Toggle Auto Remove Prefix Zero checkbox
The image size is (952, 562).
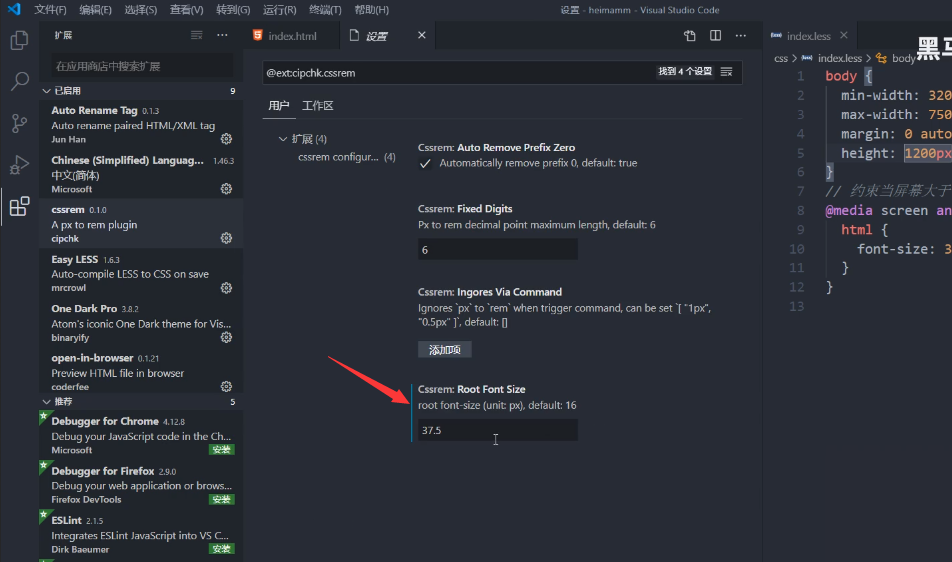coord(425,163)
